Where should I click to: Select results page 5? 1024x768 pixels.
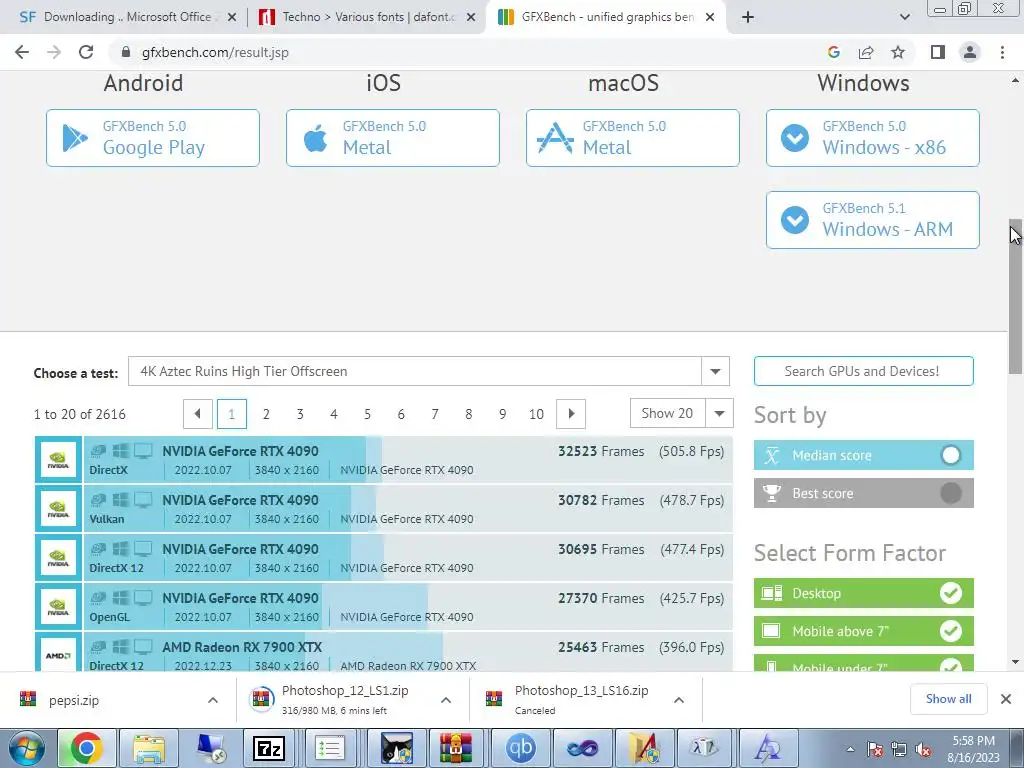367,414
